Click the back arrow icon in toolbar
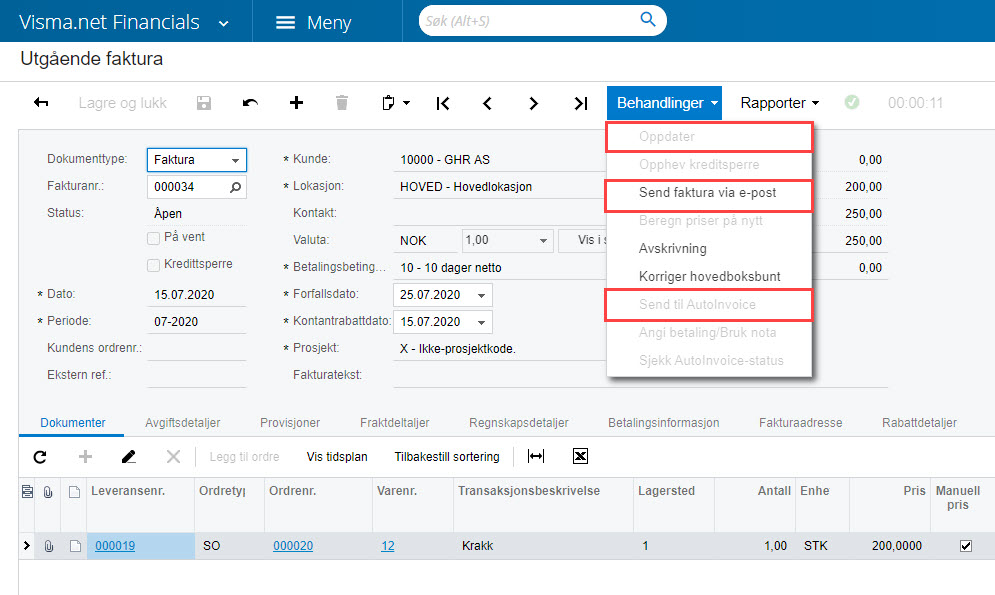 click(x=41, y=103)
